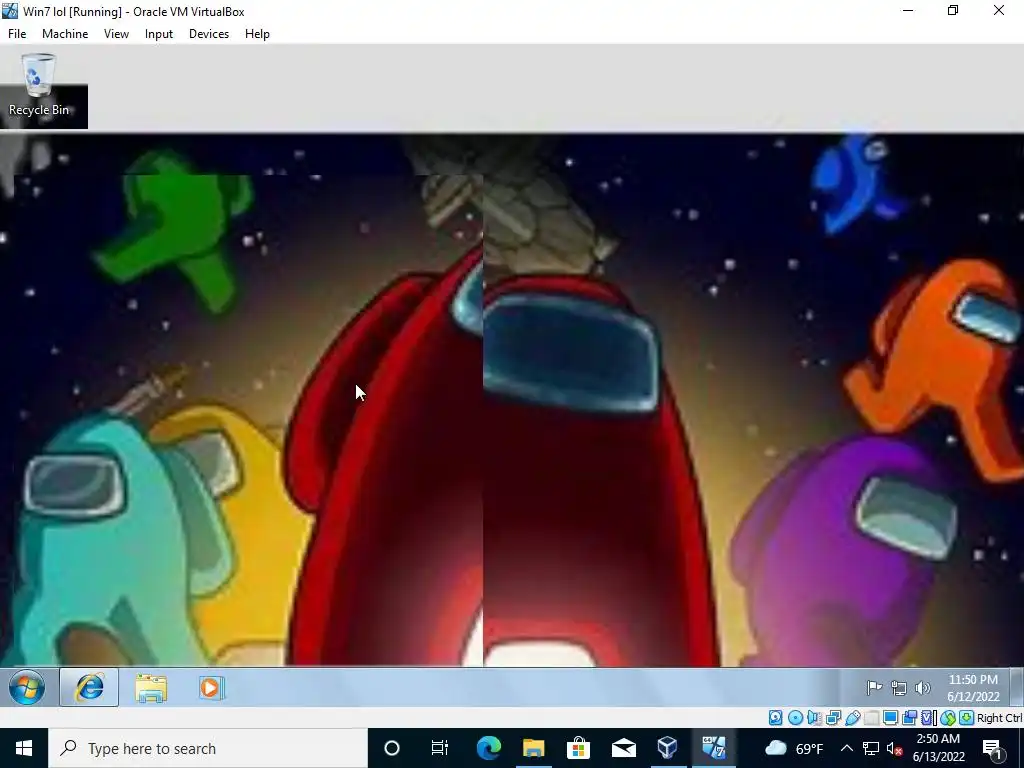The image size is (1024, 768).
Task: Select the Recycle Bin desktop icon
Action: tap(39, 86)
